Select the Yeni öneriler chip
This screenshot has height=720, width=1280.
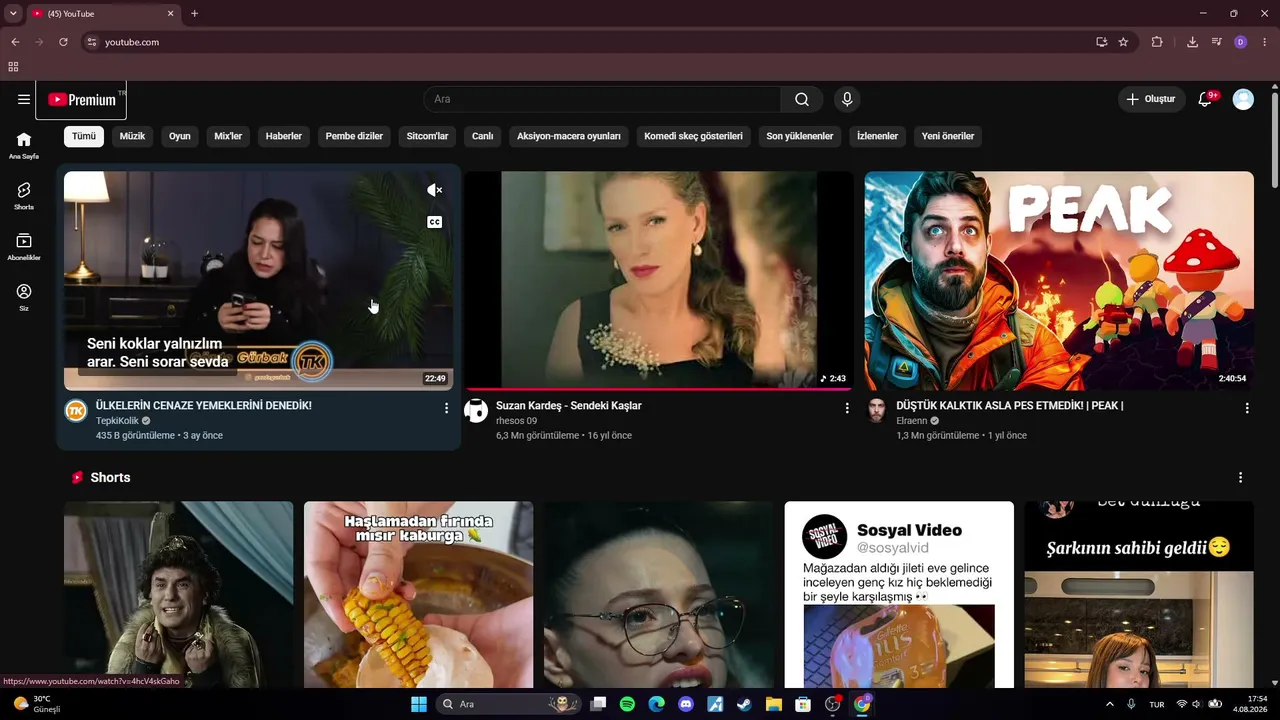948,136
